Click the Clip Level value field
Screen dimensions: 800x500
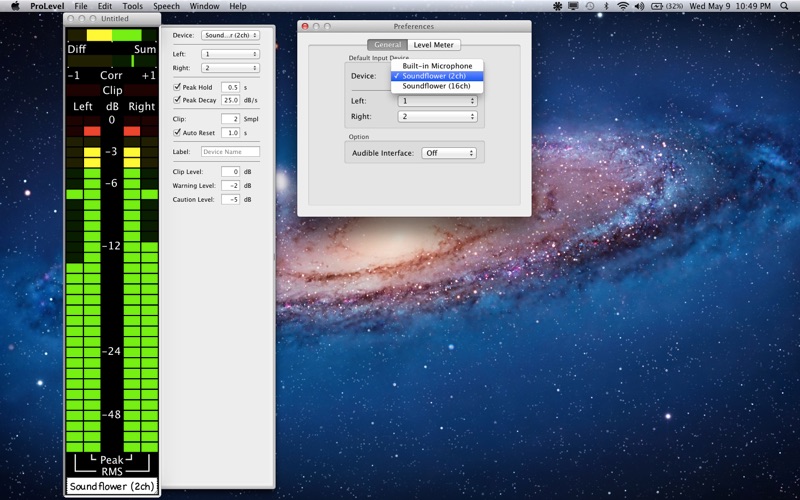click(x=230, y=171)
